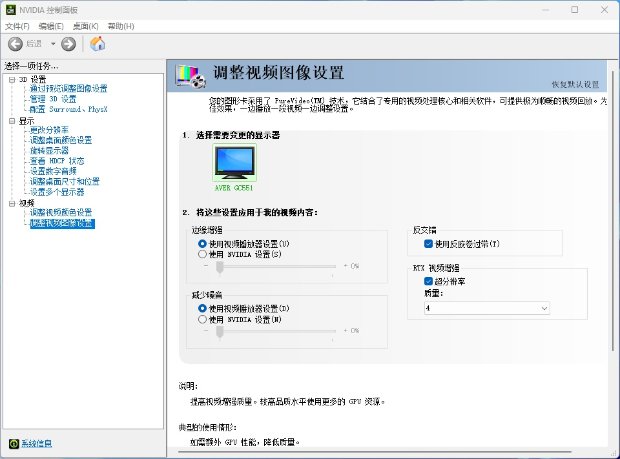Close the NVIDIA control panel window
The height and width of the screenshot is (459, 620).
(605, 9)
